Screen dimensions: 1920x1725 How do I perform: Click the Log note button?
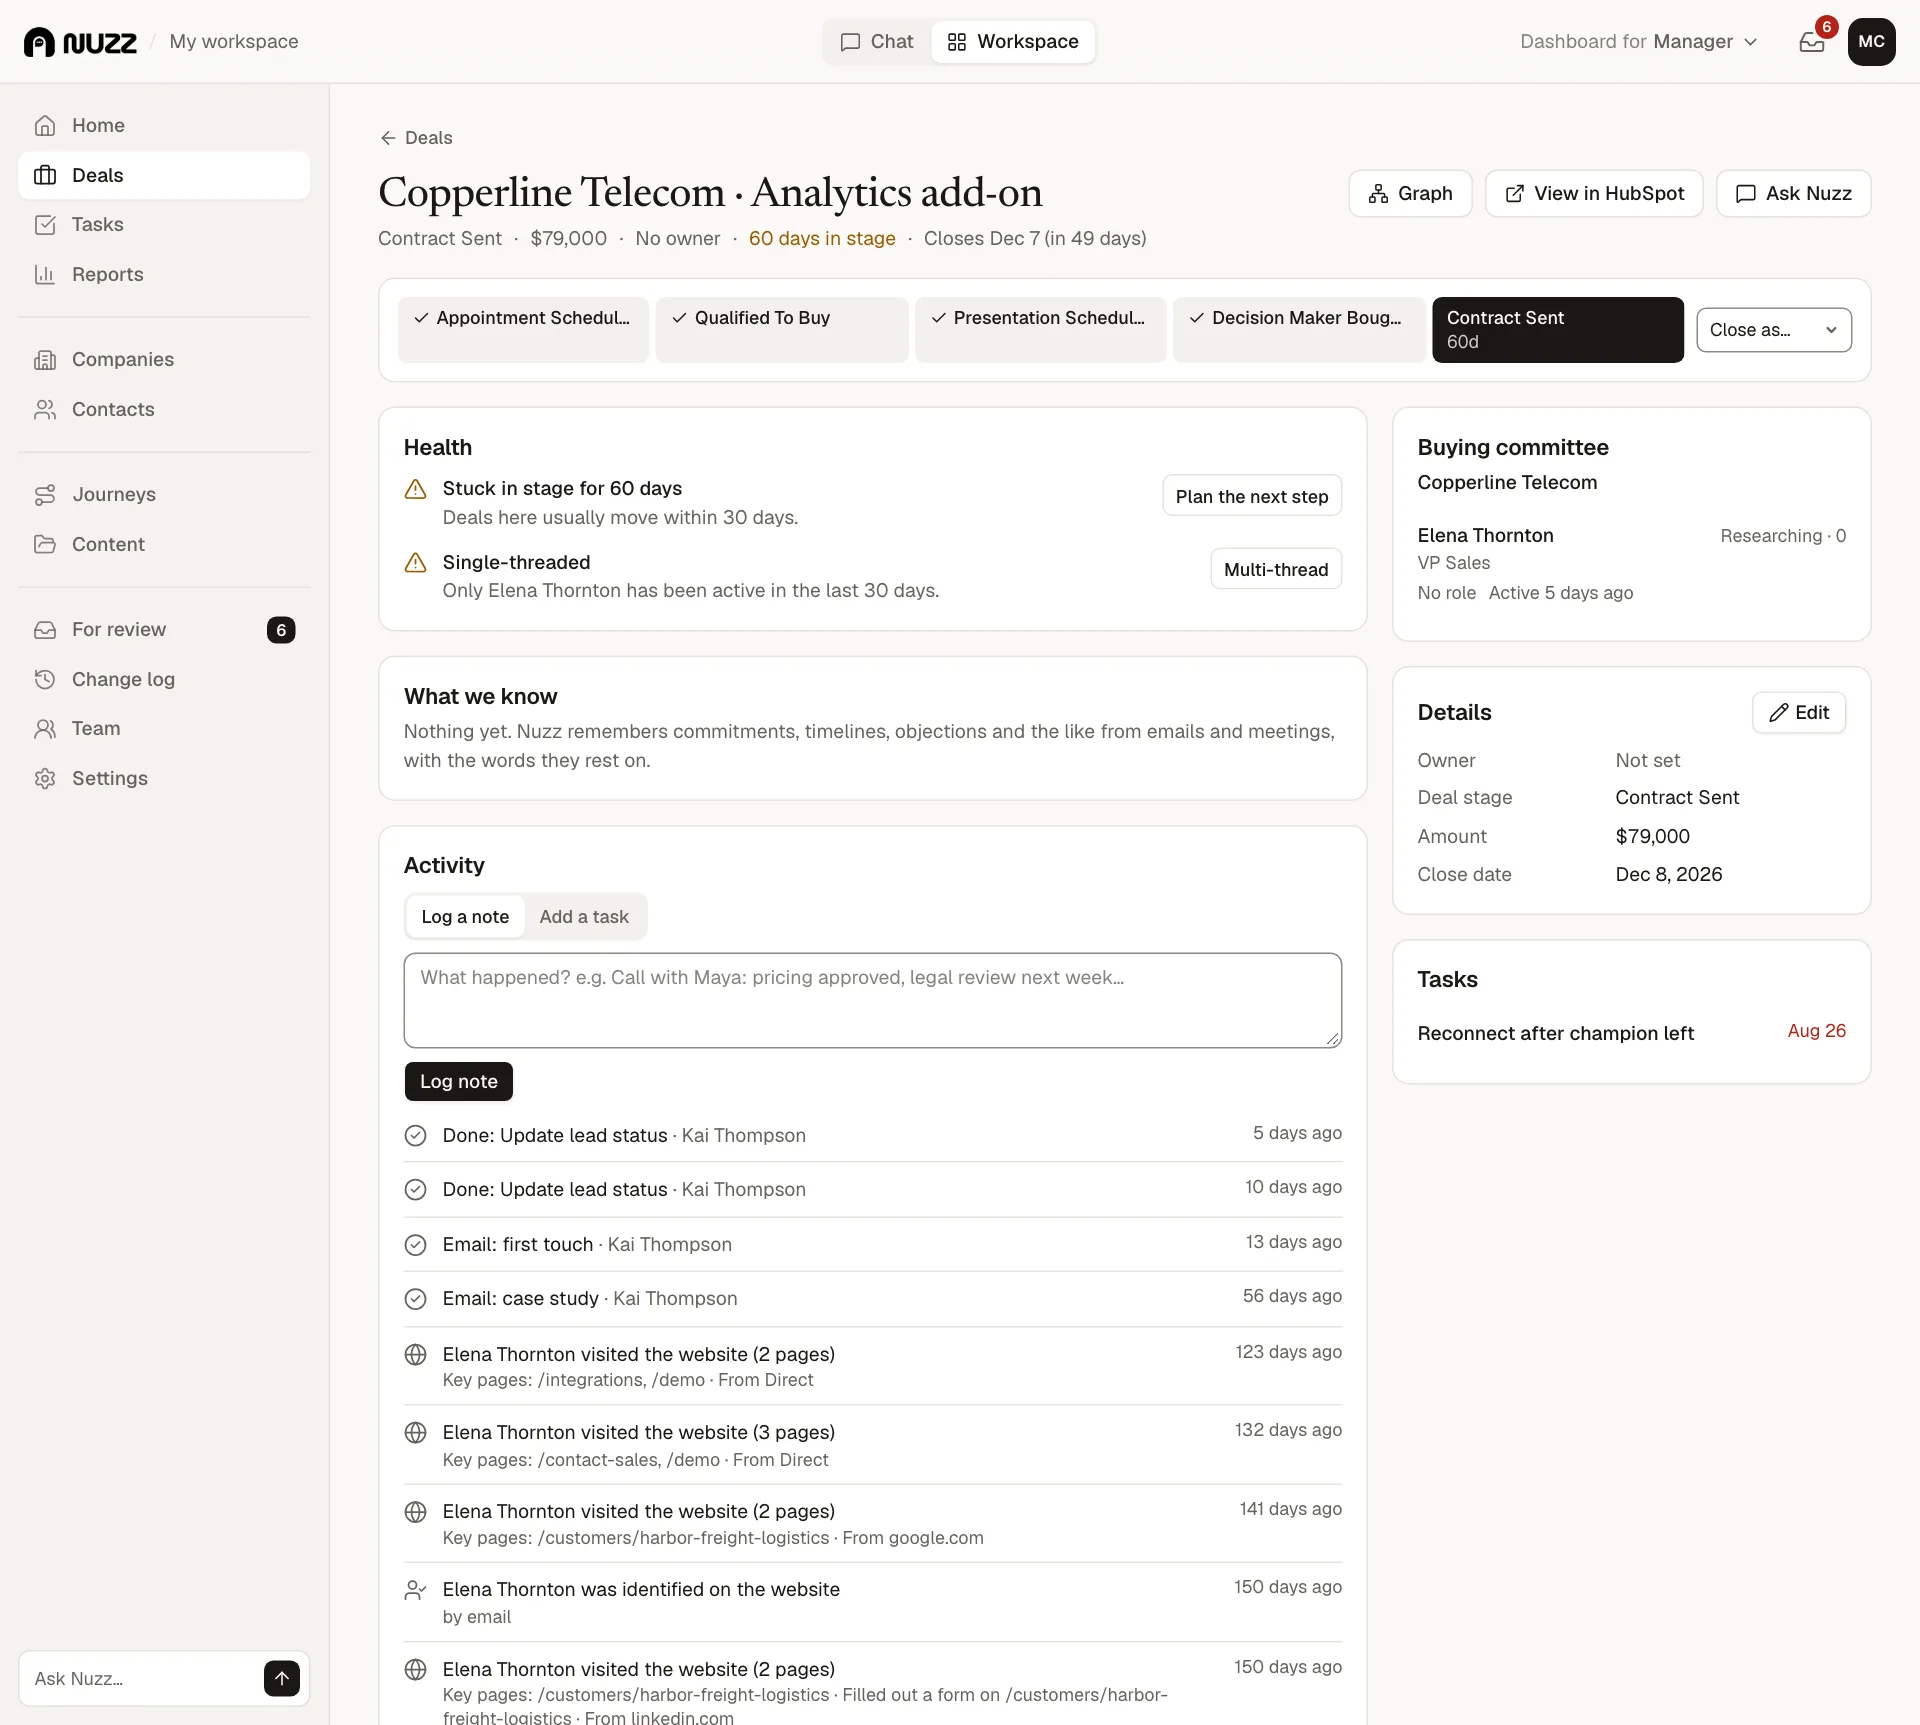point(458,1081)
